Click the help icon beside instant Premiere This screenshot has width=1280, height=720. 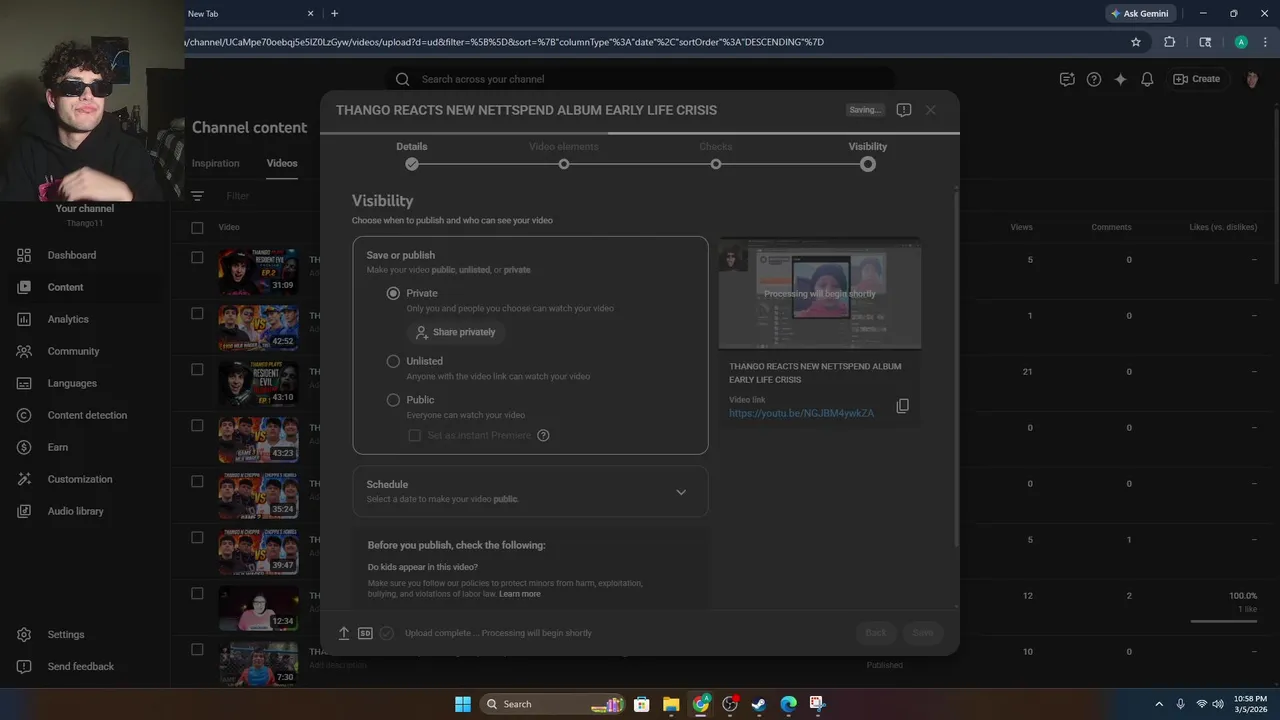point(543,435)
